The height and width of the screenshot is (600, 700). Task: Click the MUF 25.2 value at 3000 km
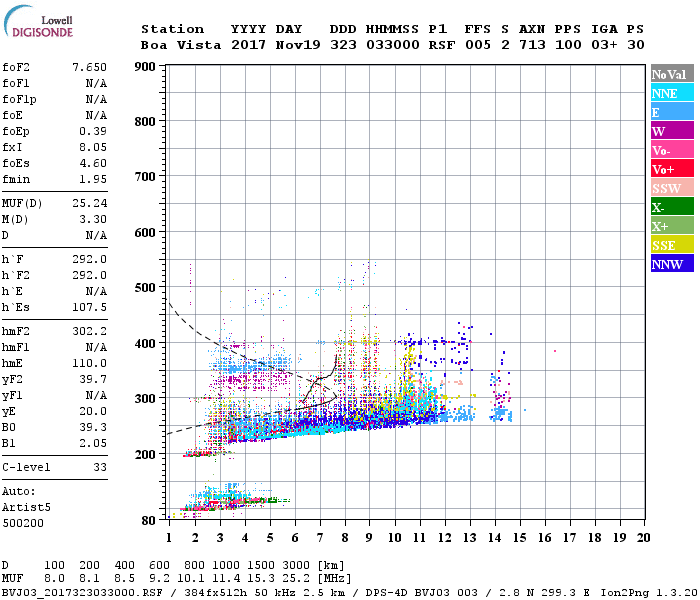click(x=296, y=579)
